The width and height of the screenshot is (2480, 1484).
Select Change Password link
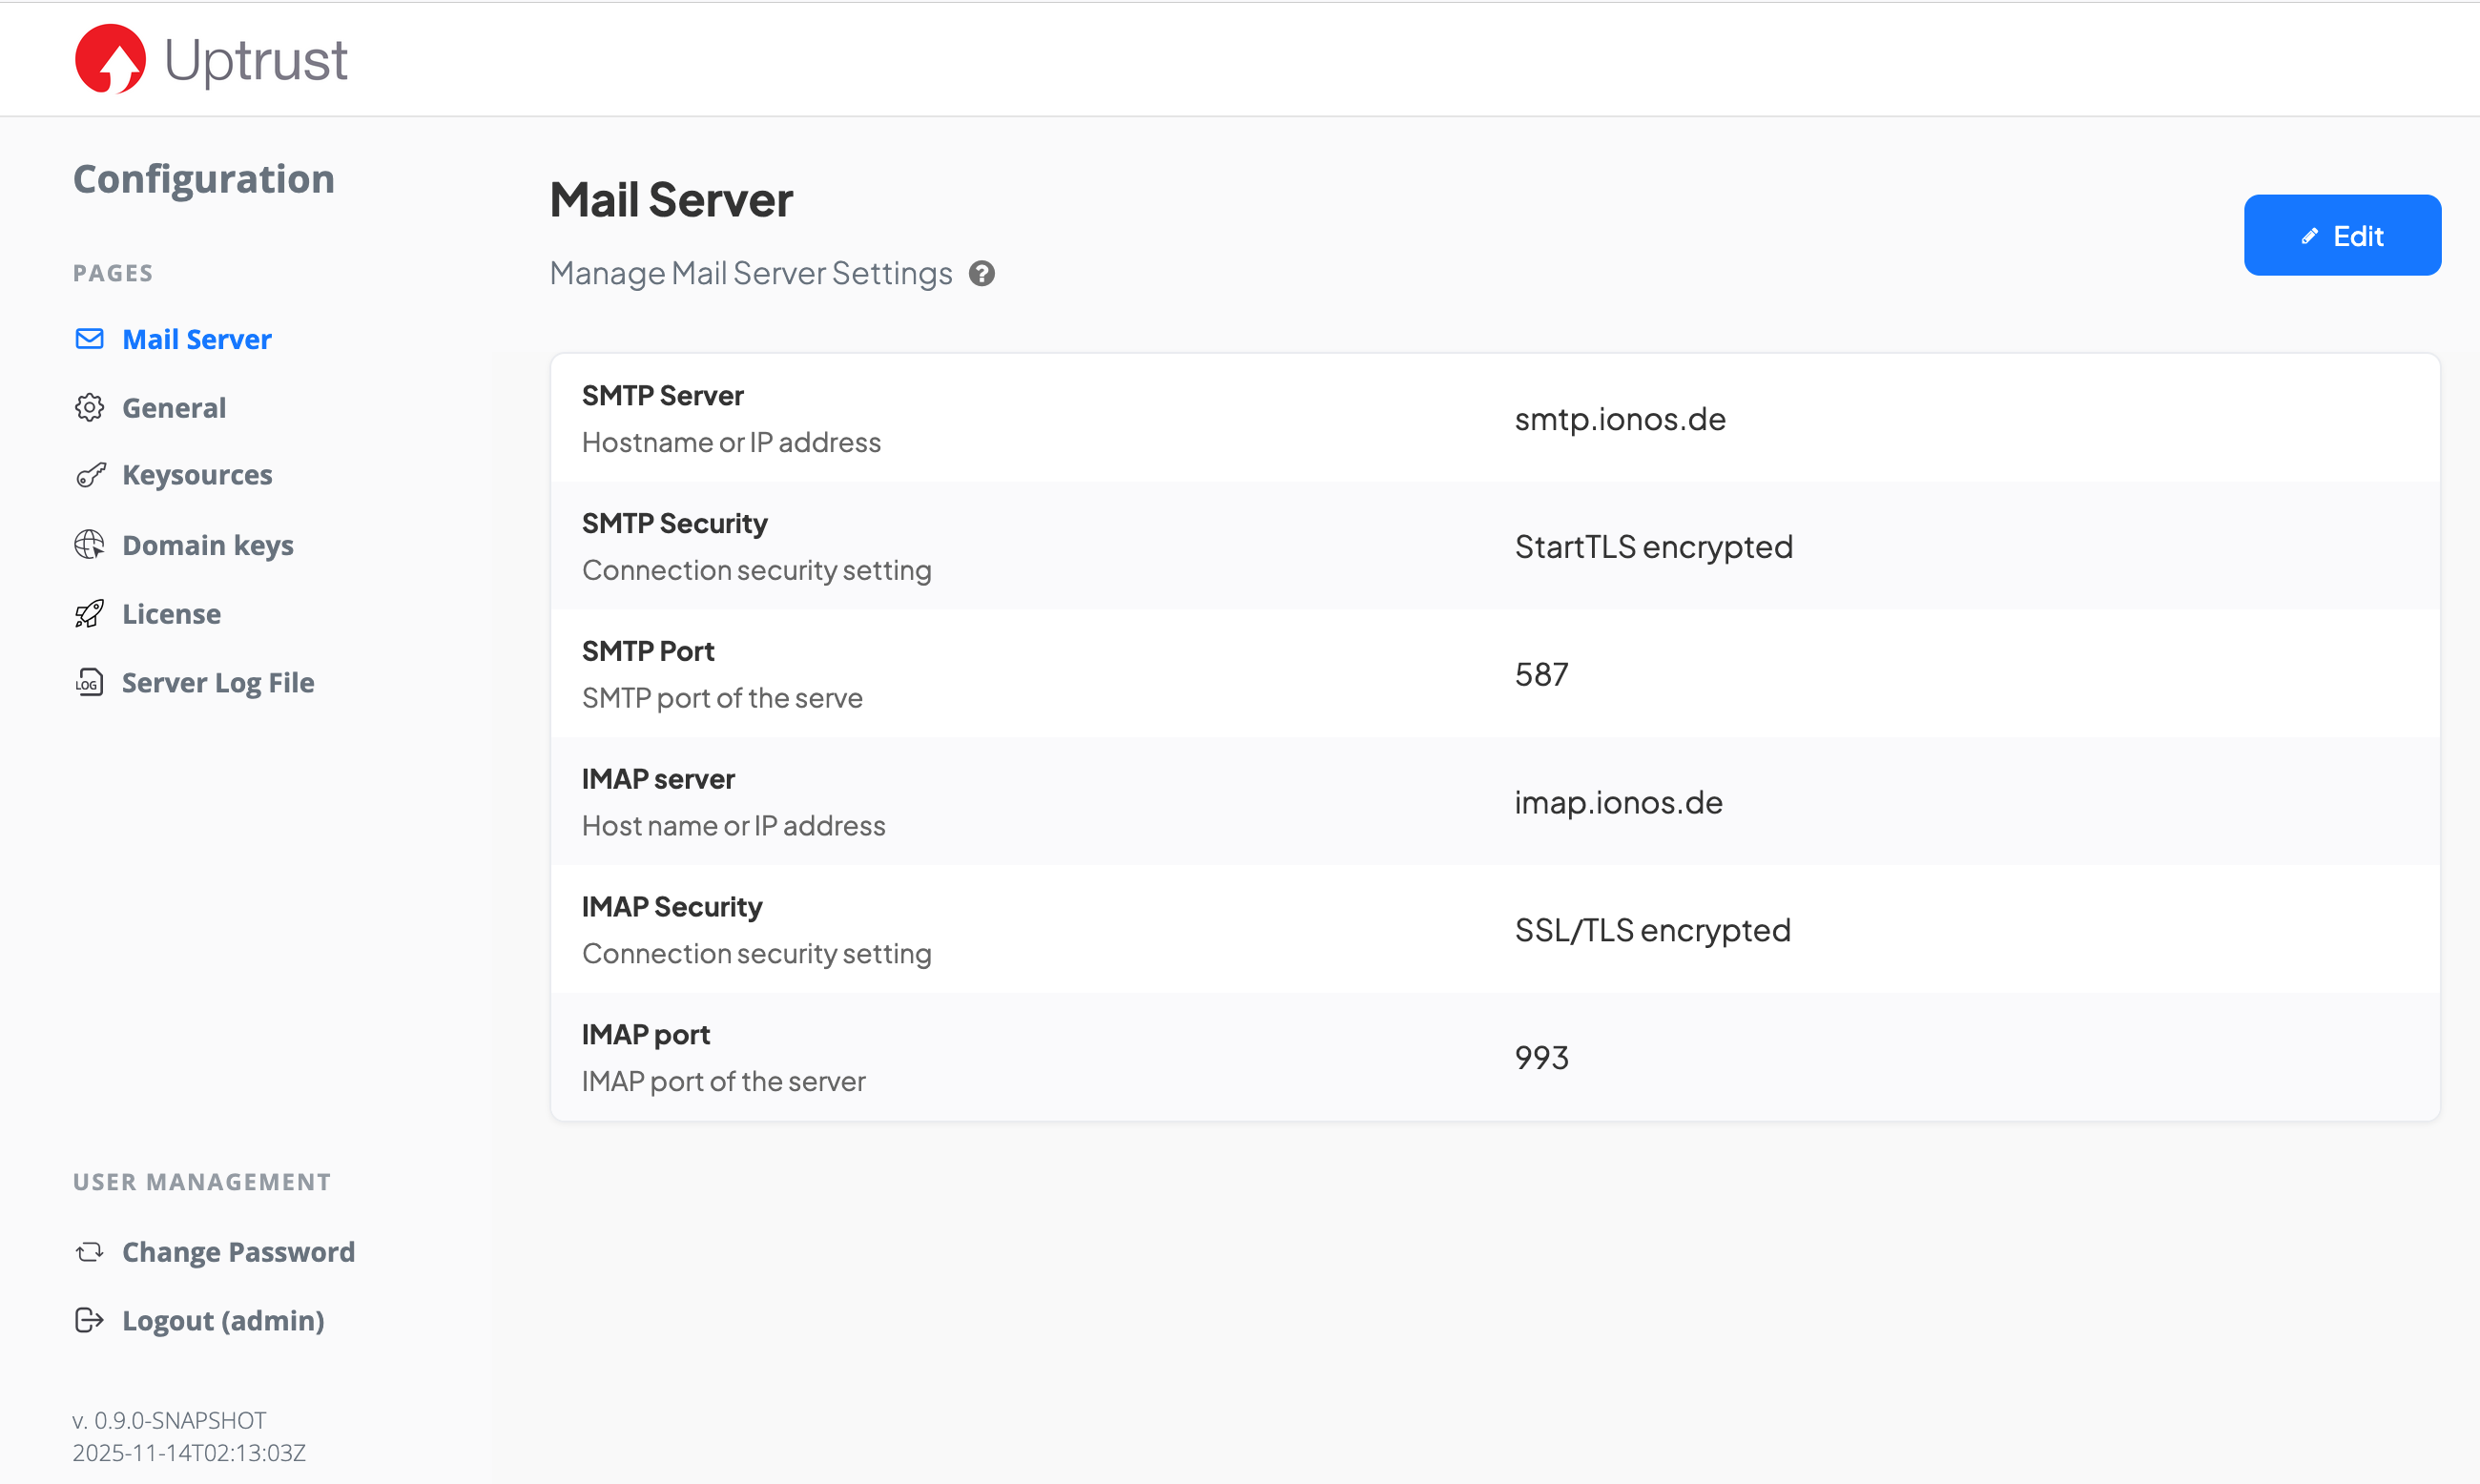point(238,1252)
